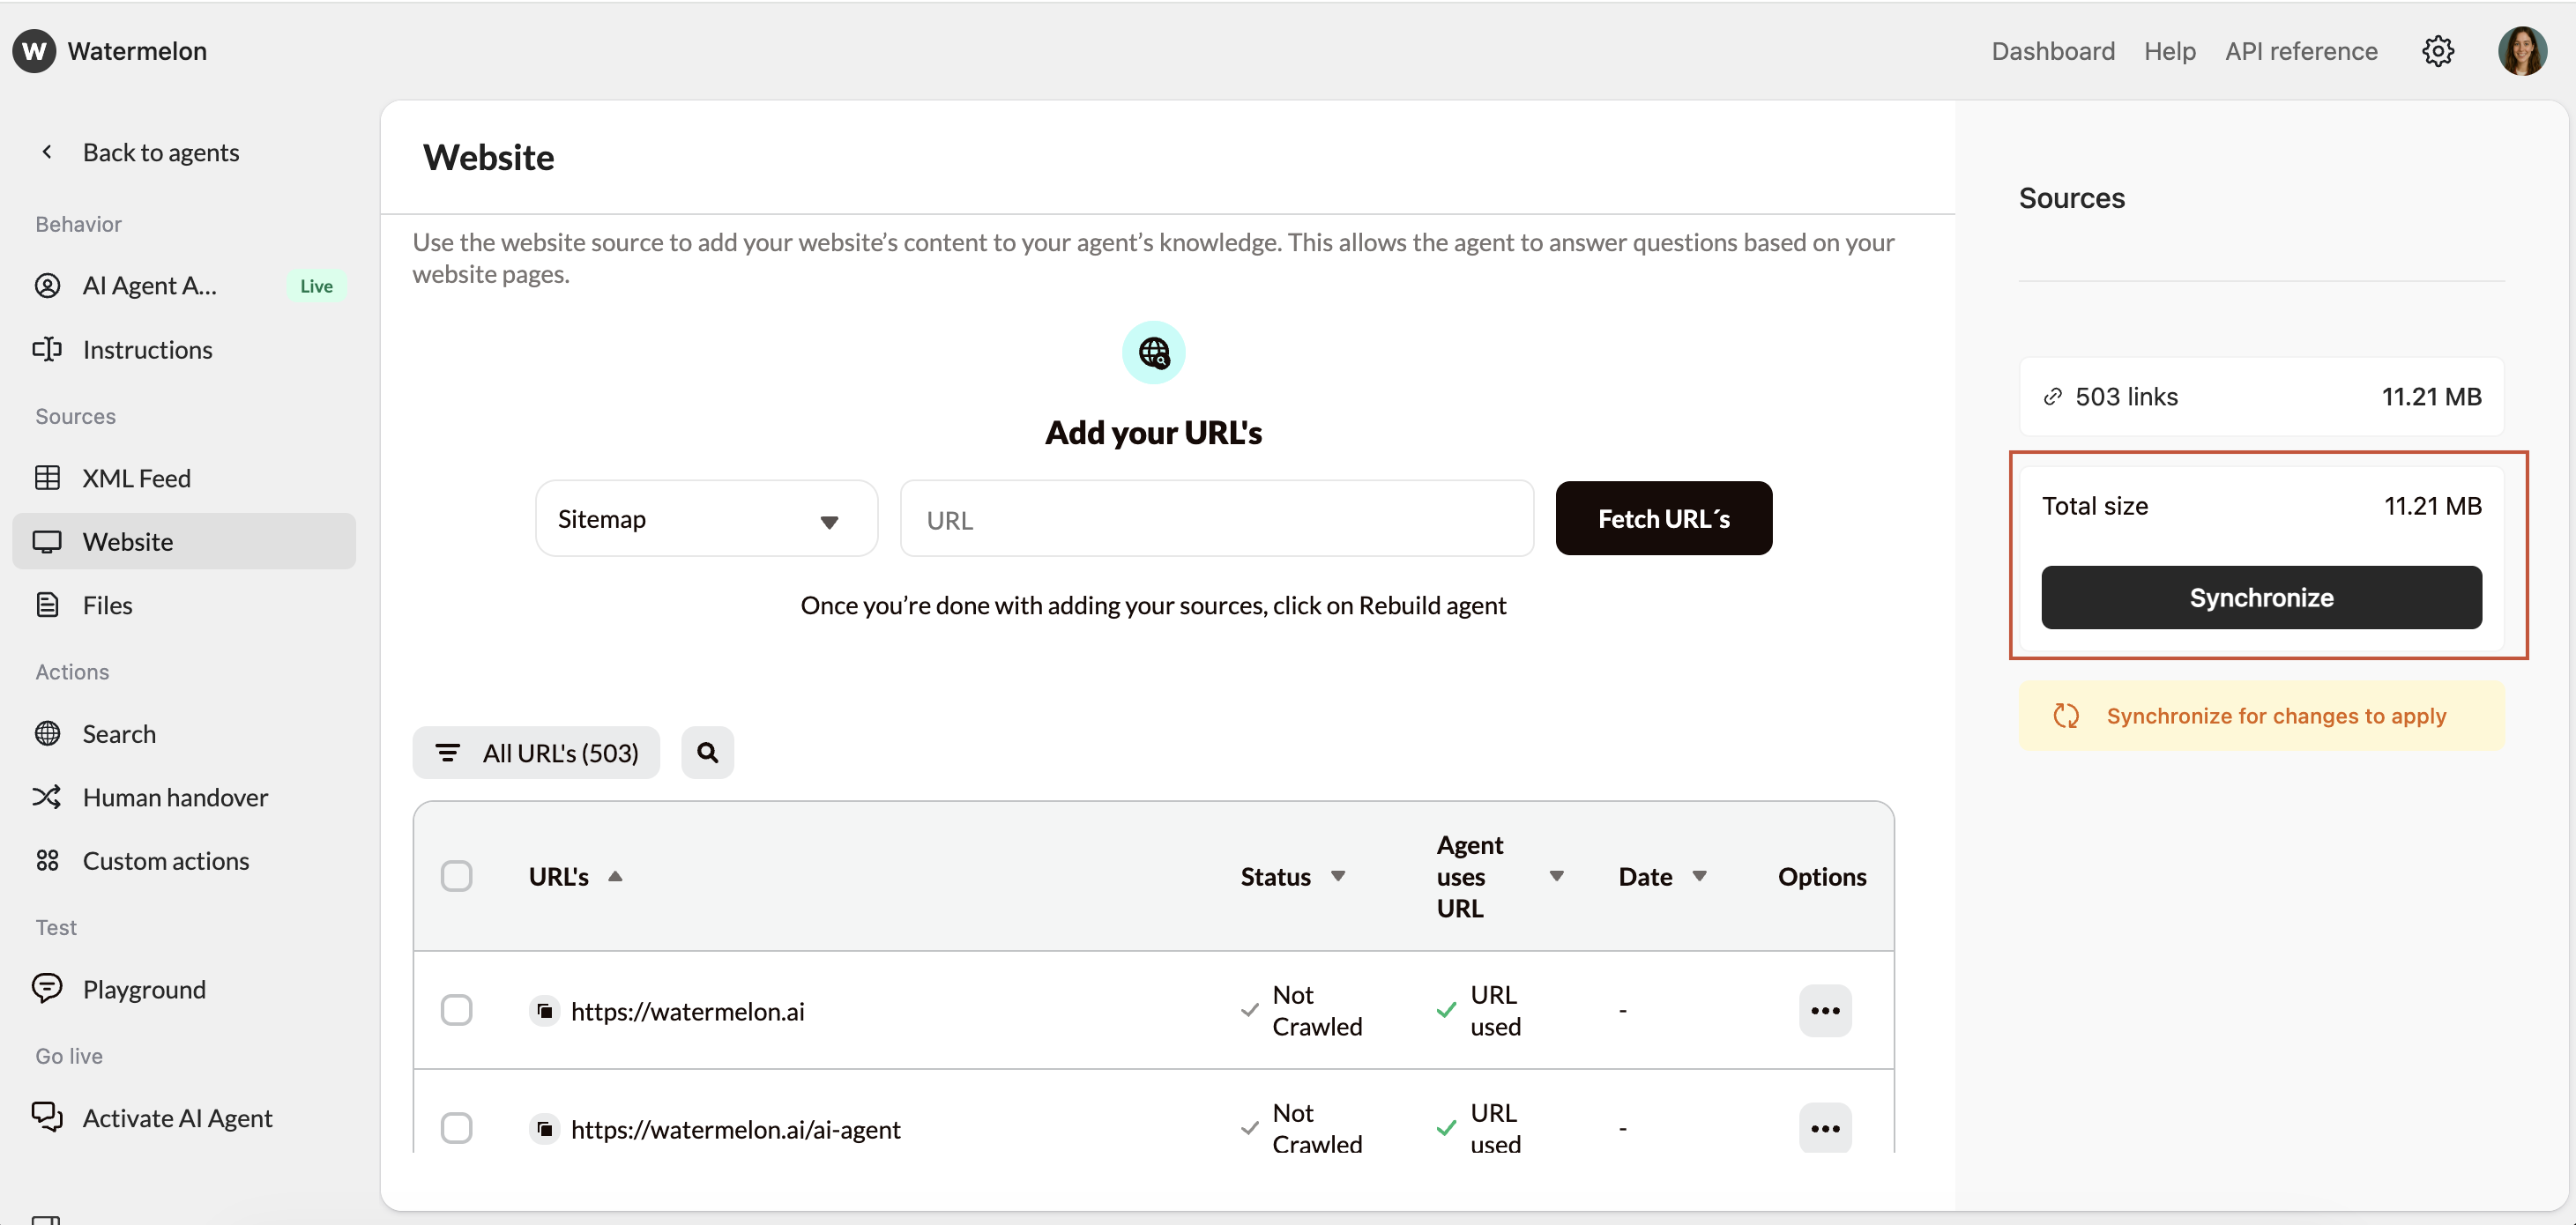Go to Files in the sidebar
2576x1225 pixels.
pos(107,605)
